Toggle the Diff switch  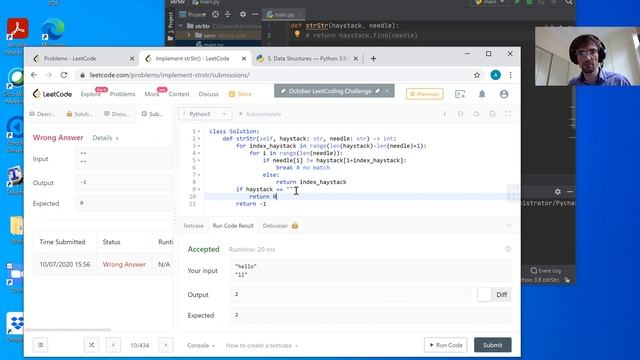(494, 295)
